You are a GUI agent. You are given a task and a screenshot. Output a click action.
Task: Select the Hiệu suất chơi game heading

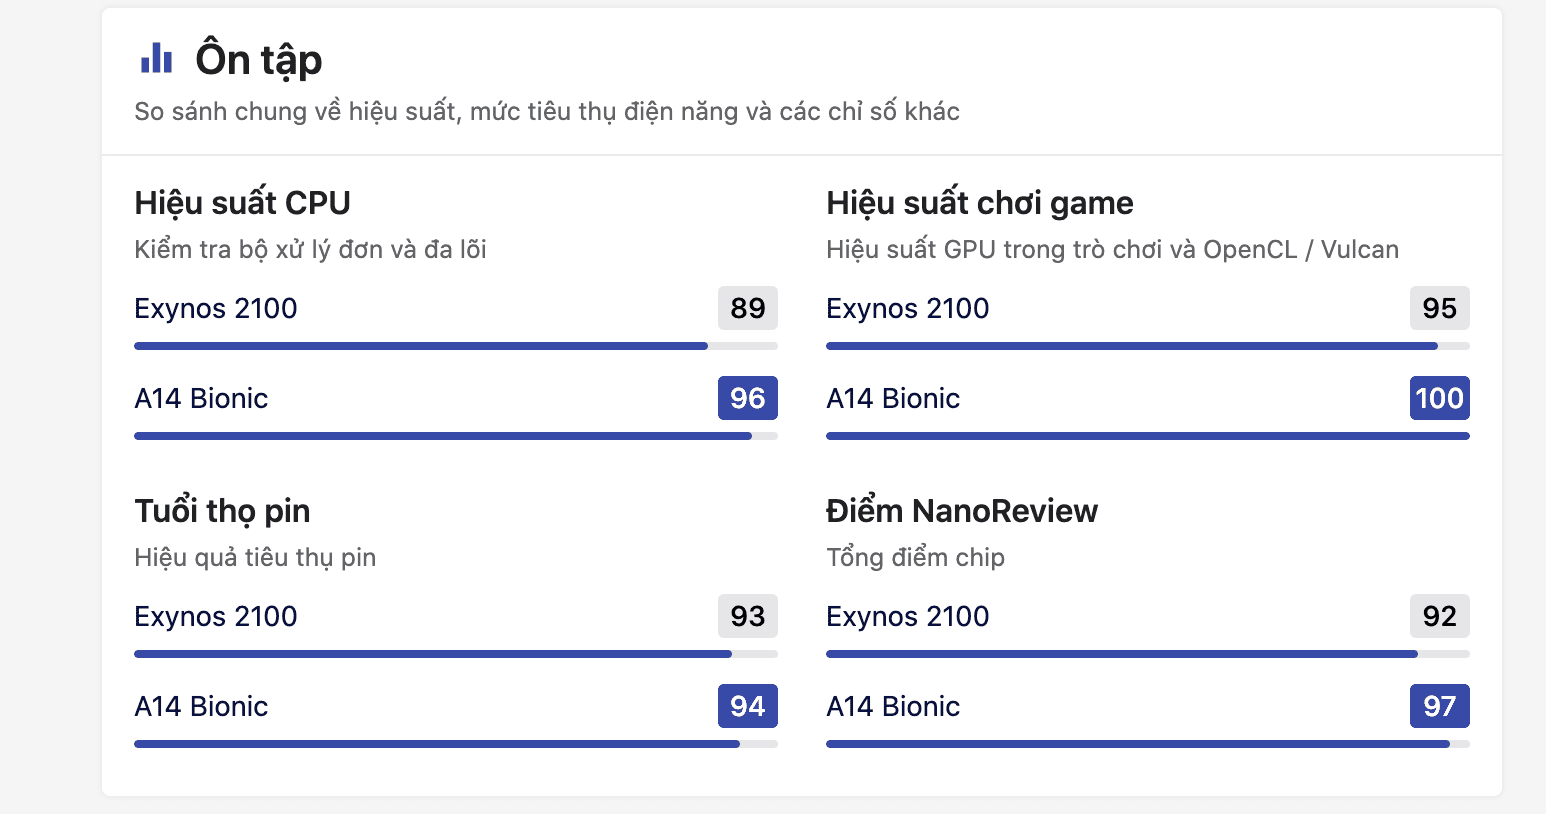click(x=979, y=203)
